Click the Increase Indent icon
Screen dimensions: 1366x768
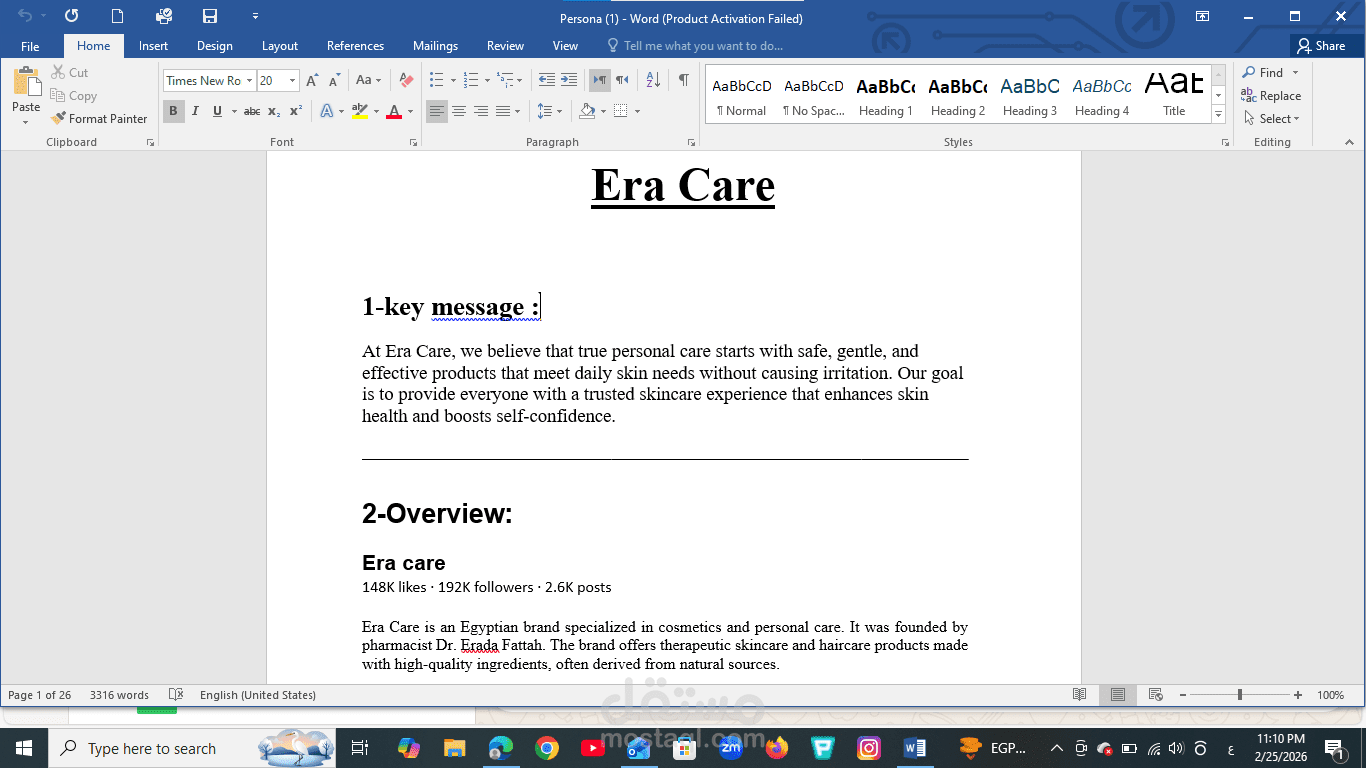pyautogui.click(x=568, y=80)
